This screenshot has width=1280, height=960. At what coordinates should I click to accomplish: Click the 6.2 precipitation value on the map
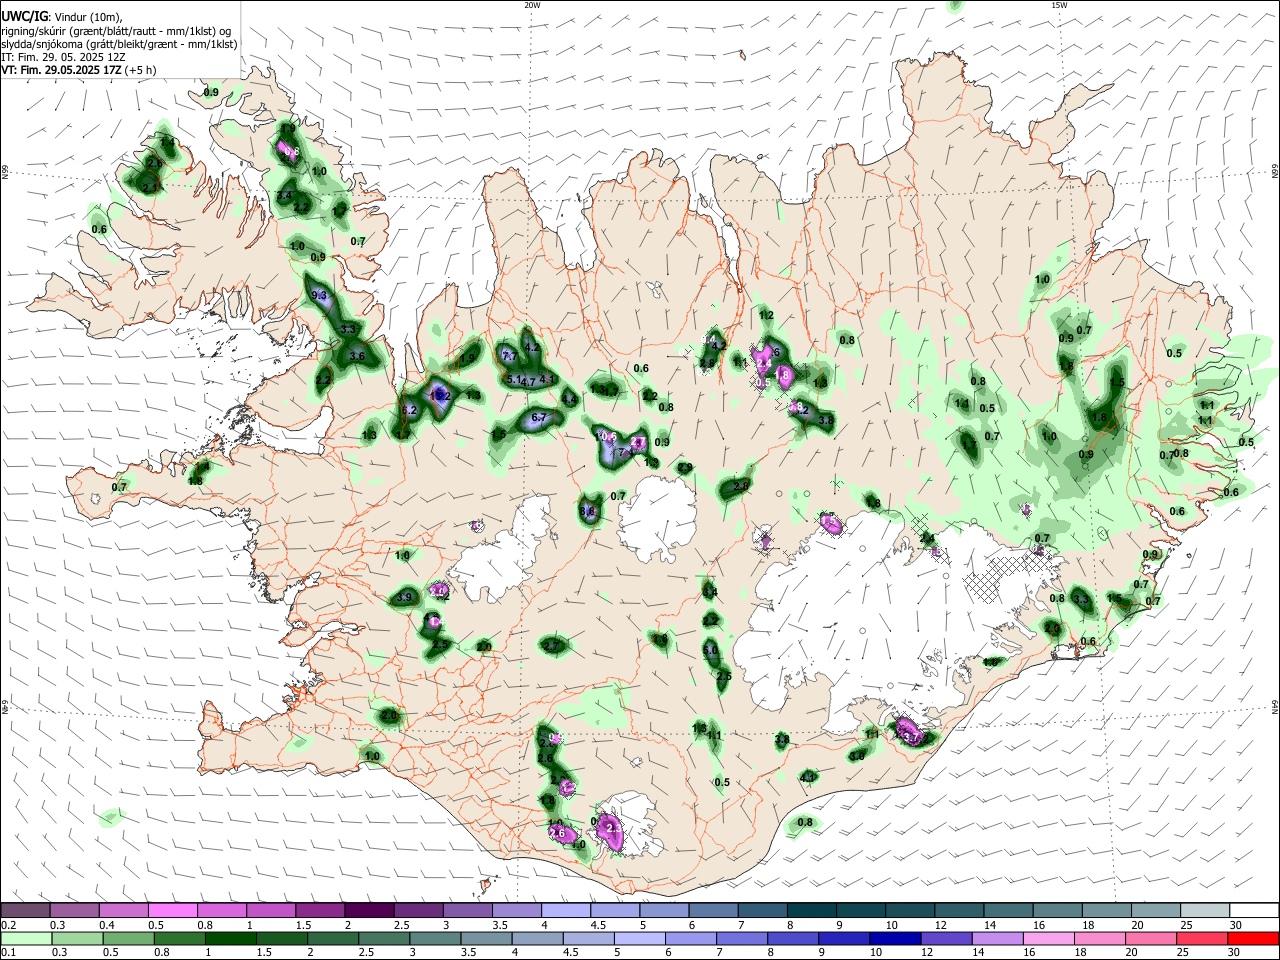[x=408, y=410]
